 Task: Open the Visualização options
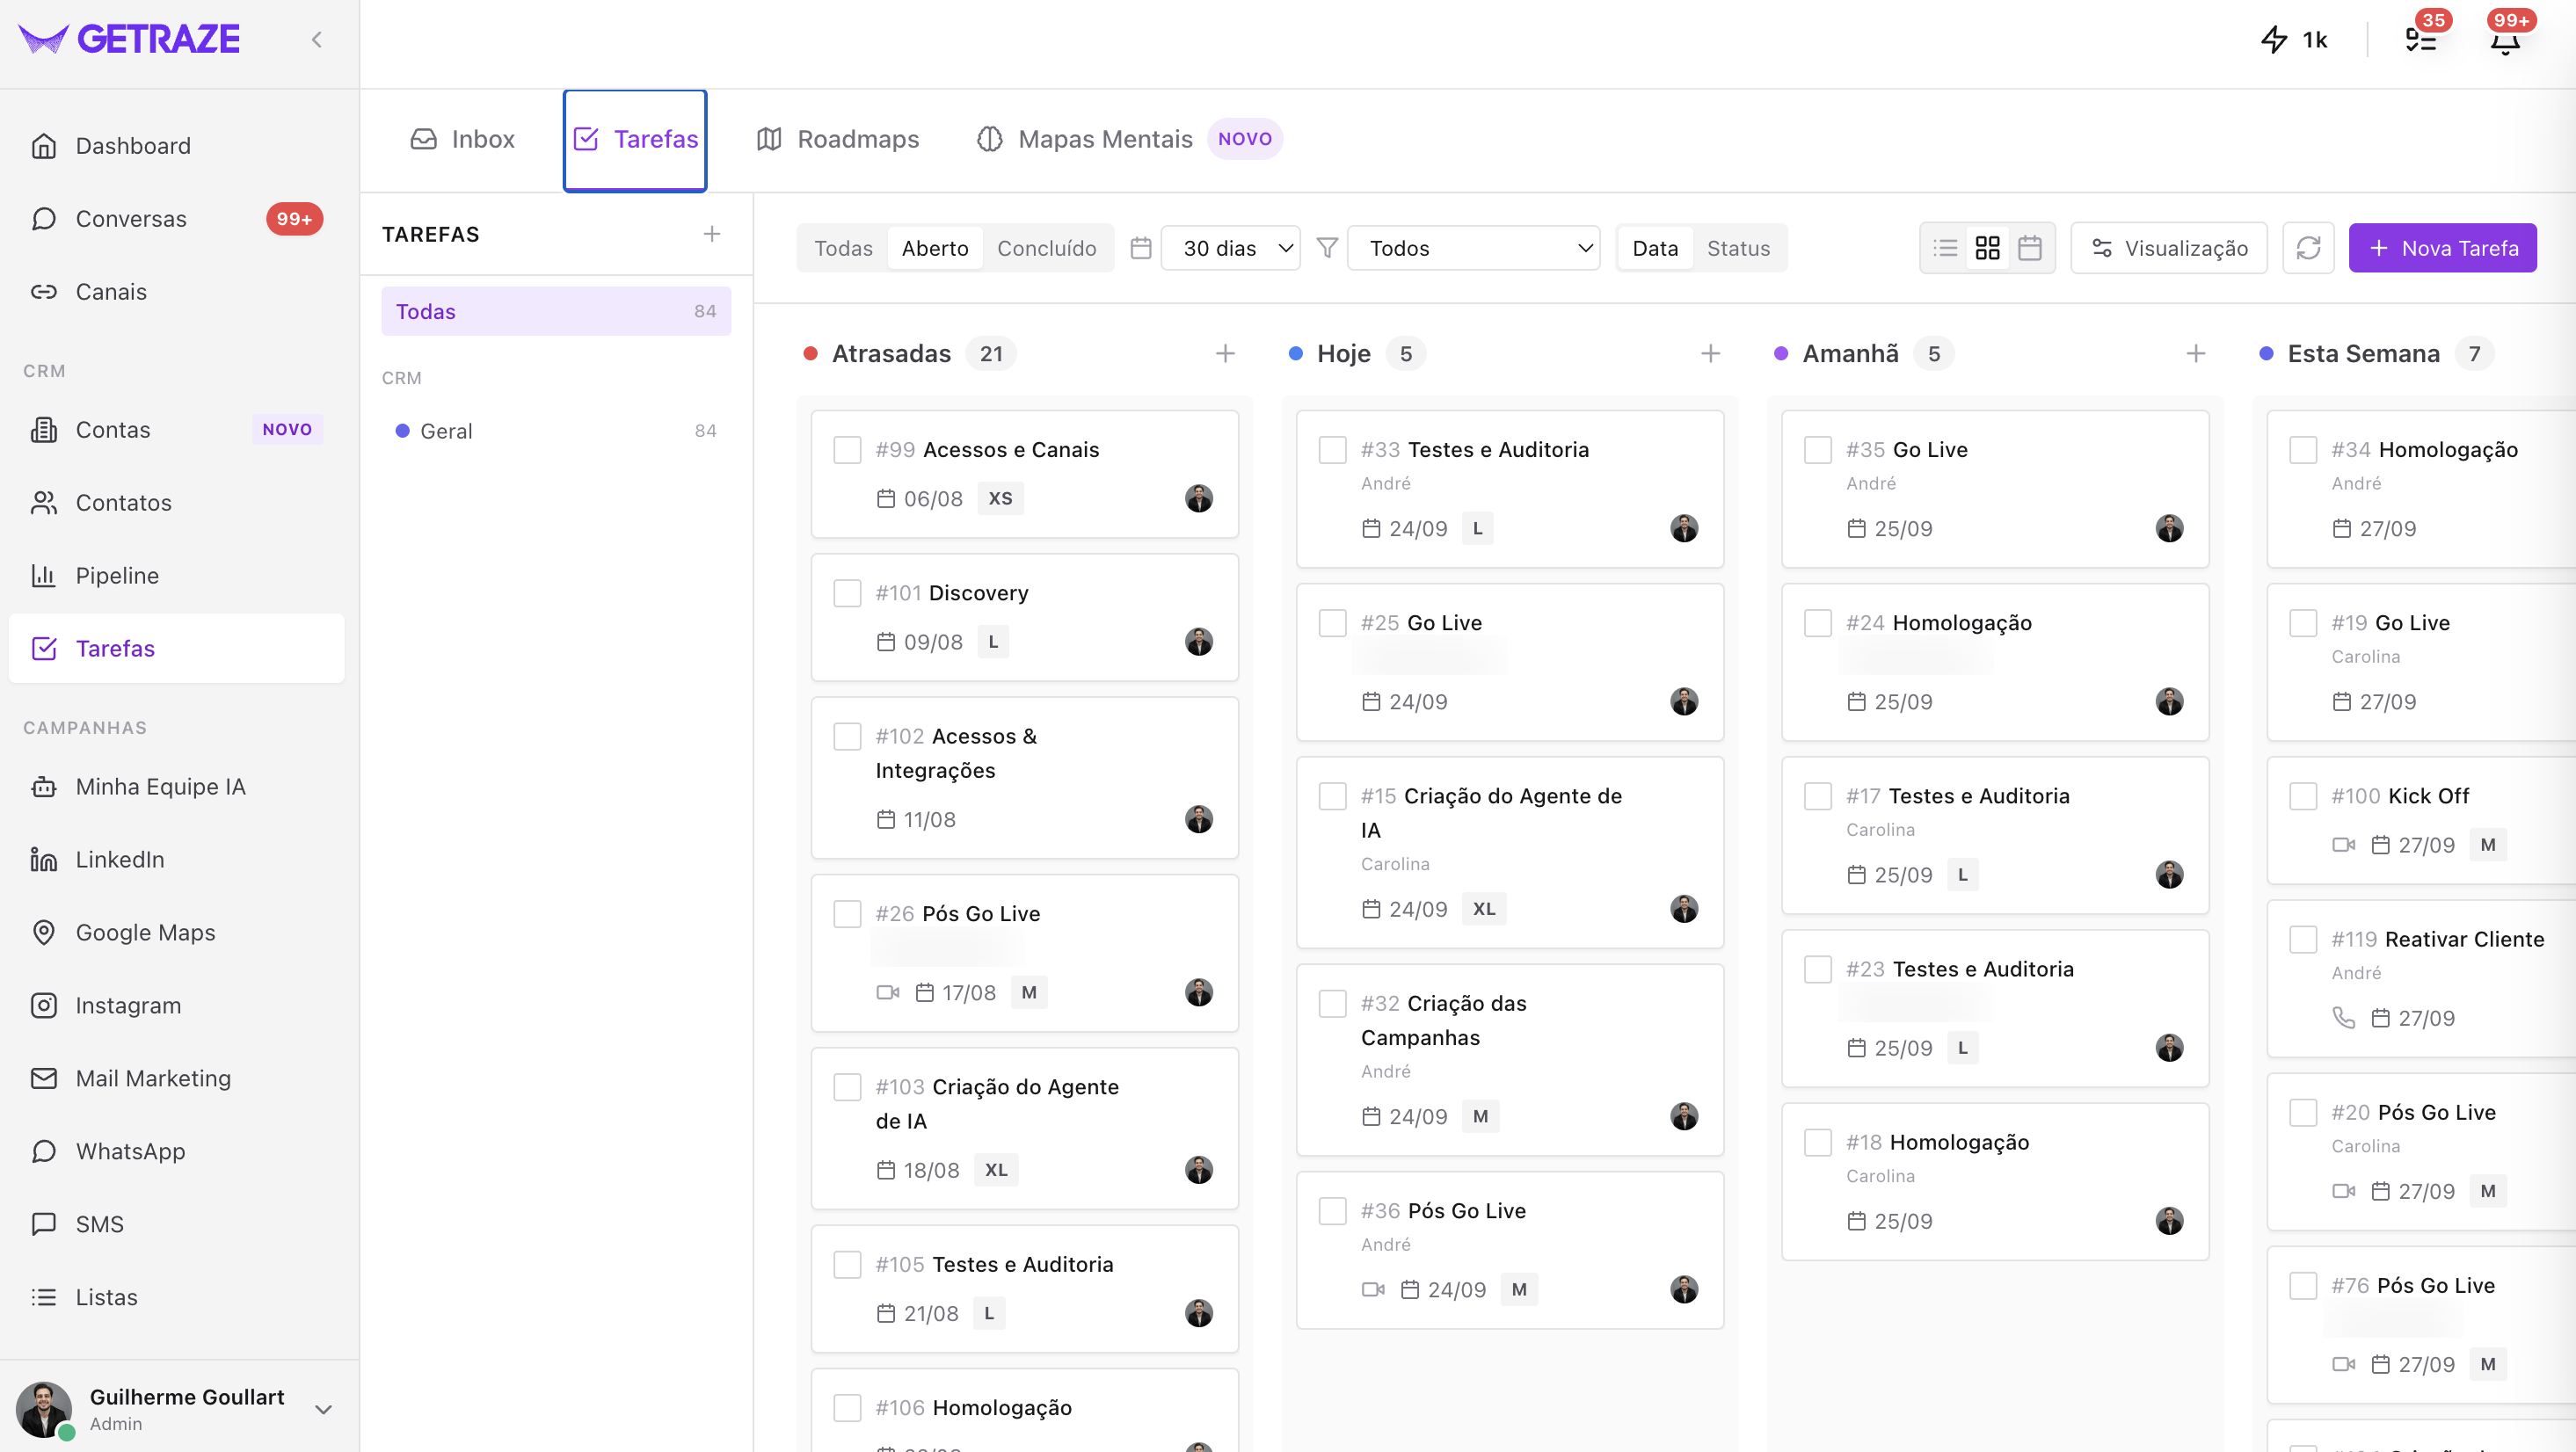tap(2168, 248)
